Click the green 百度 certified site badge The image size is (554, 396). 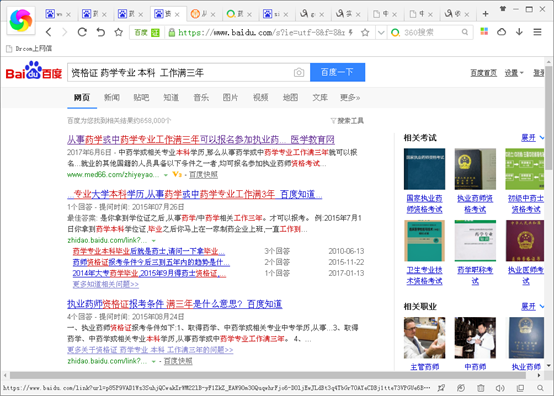click(x=147, y=33)
